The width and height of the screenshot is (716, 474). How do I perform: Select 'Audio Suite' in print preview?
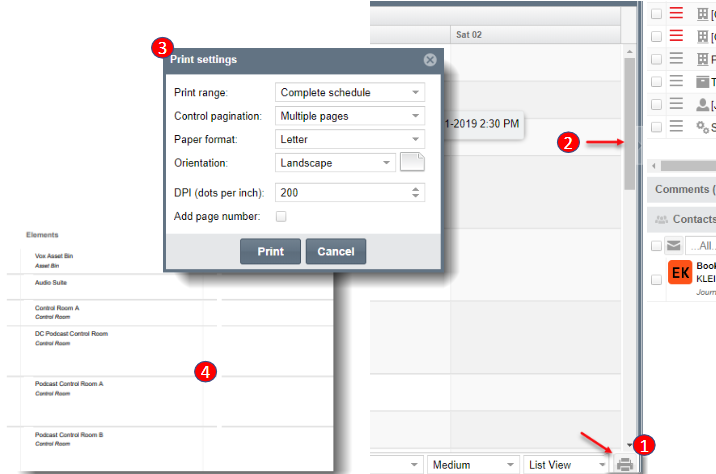[x=51, y=283]
